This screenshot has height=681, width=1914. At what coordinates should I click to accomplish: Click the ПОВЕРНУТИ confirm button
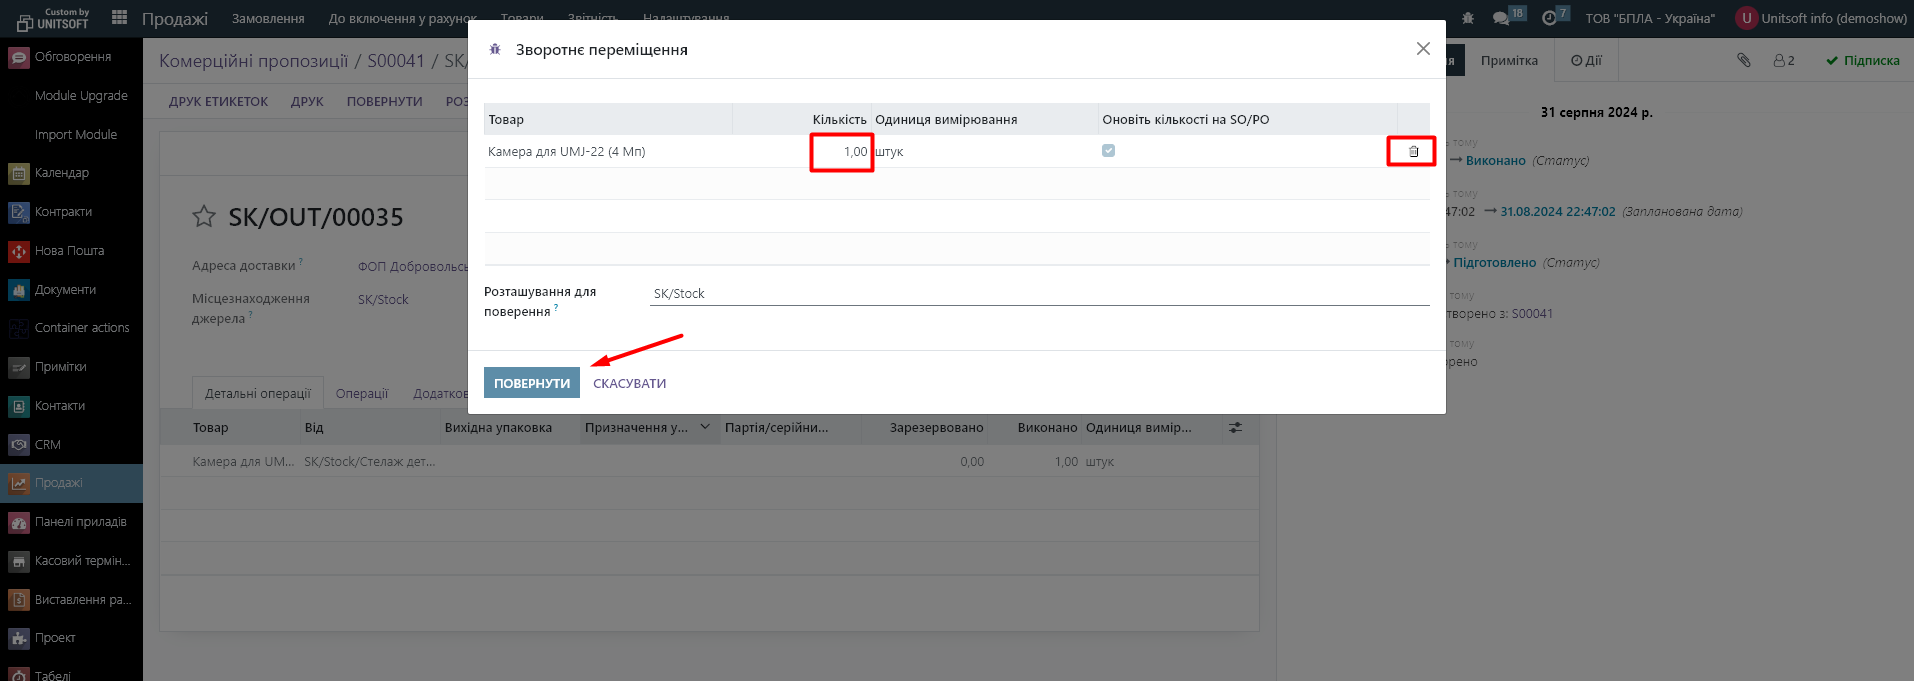click(x=531, y=383)
